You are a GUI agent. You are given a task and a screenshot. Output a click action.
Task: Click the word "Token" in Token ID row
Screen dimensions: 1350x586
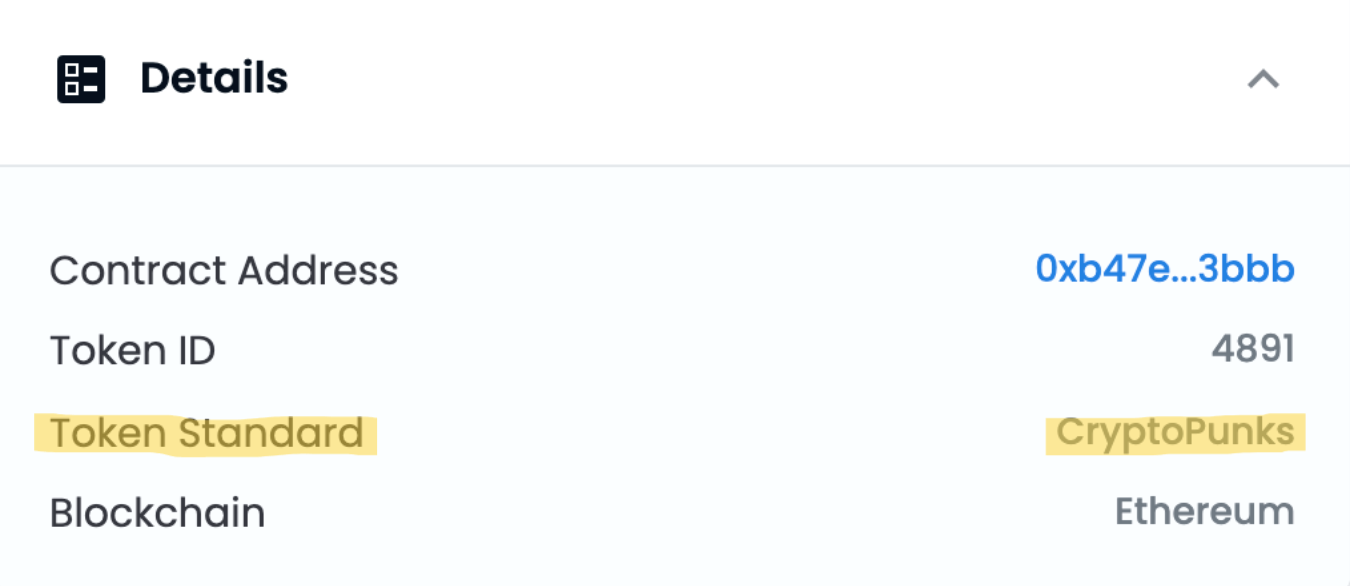(x=106, y=351)
